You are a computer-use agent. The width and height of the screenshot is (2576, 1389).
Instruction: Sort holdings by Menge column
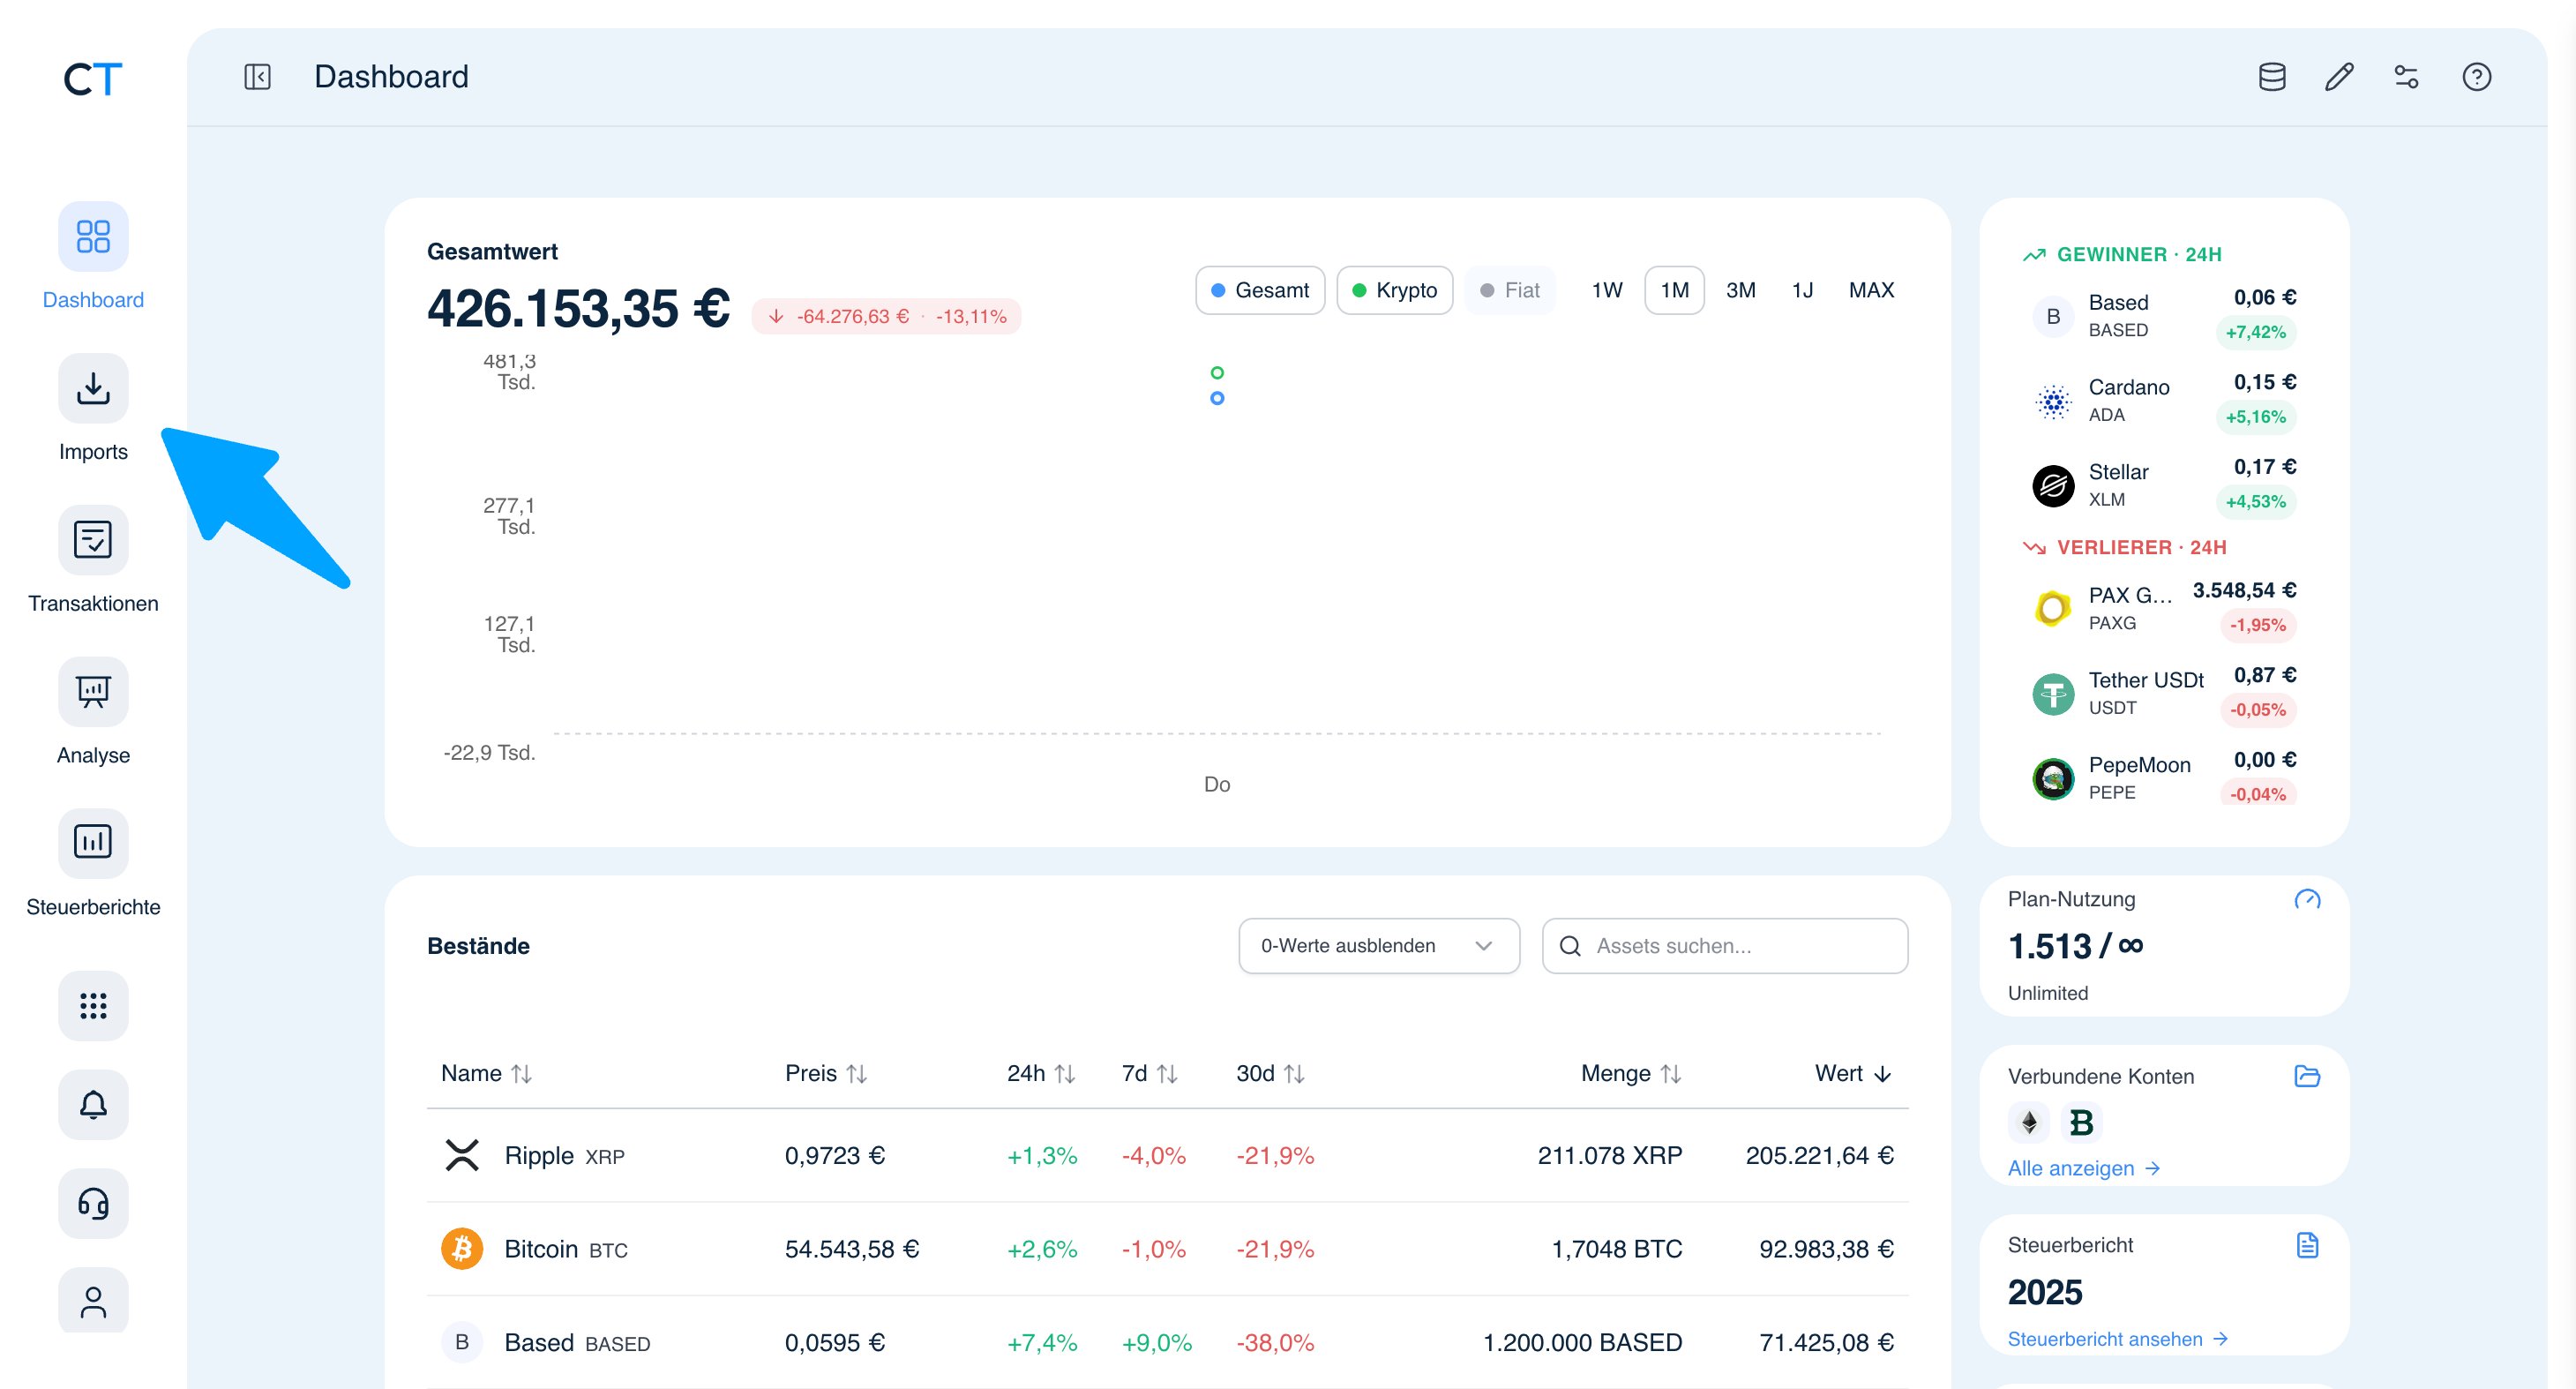1631,1073
